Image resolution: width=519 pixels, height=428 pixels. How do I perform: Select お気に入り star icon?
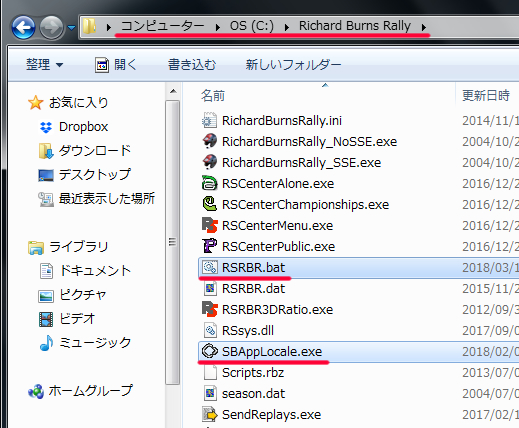coord(35,103)
